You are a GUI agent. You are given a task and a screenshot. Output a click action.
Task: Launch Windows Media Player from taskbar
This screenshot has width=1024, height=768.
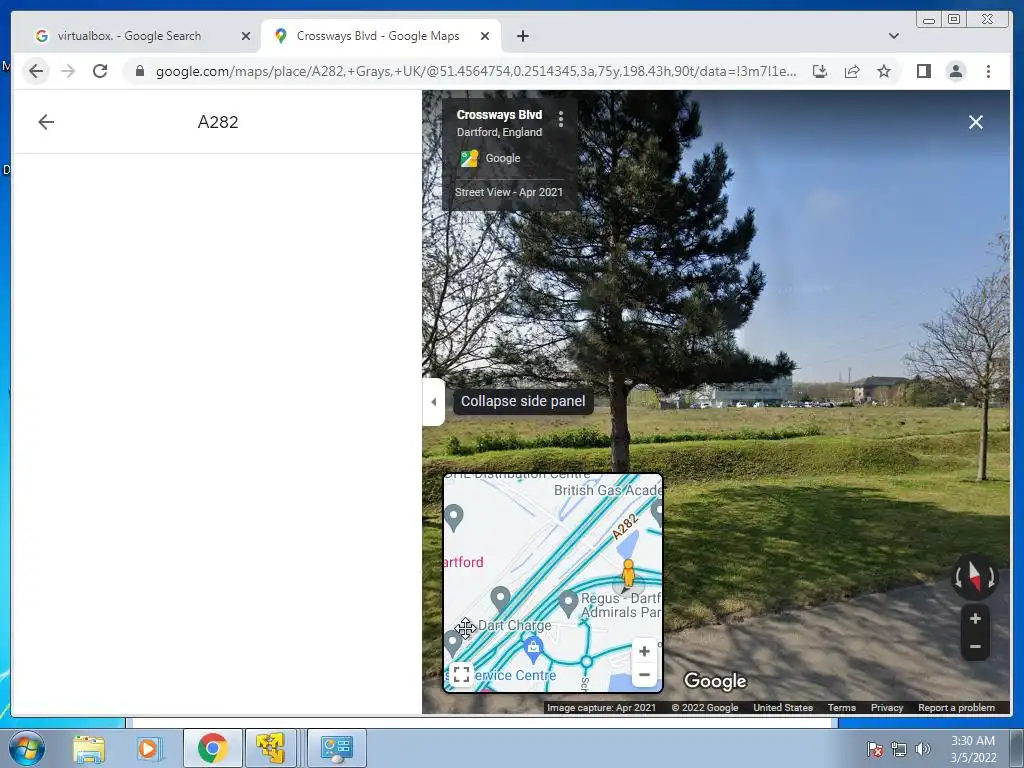pos(149,748)
